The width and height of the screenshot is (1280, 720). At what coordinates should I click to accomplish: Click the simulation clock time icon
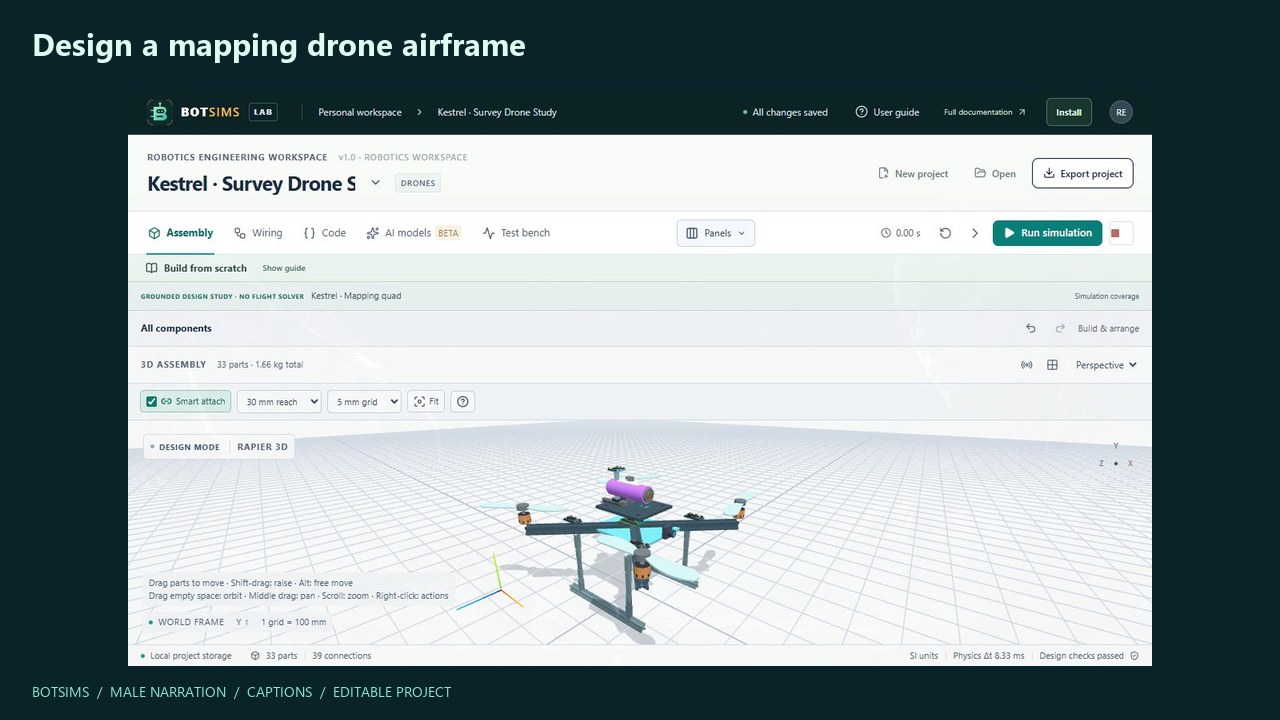[886, 233]
